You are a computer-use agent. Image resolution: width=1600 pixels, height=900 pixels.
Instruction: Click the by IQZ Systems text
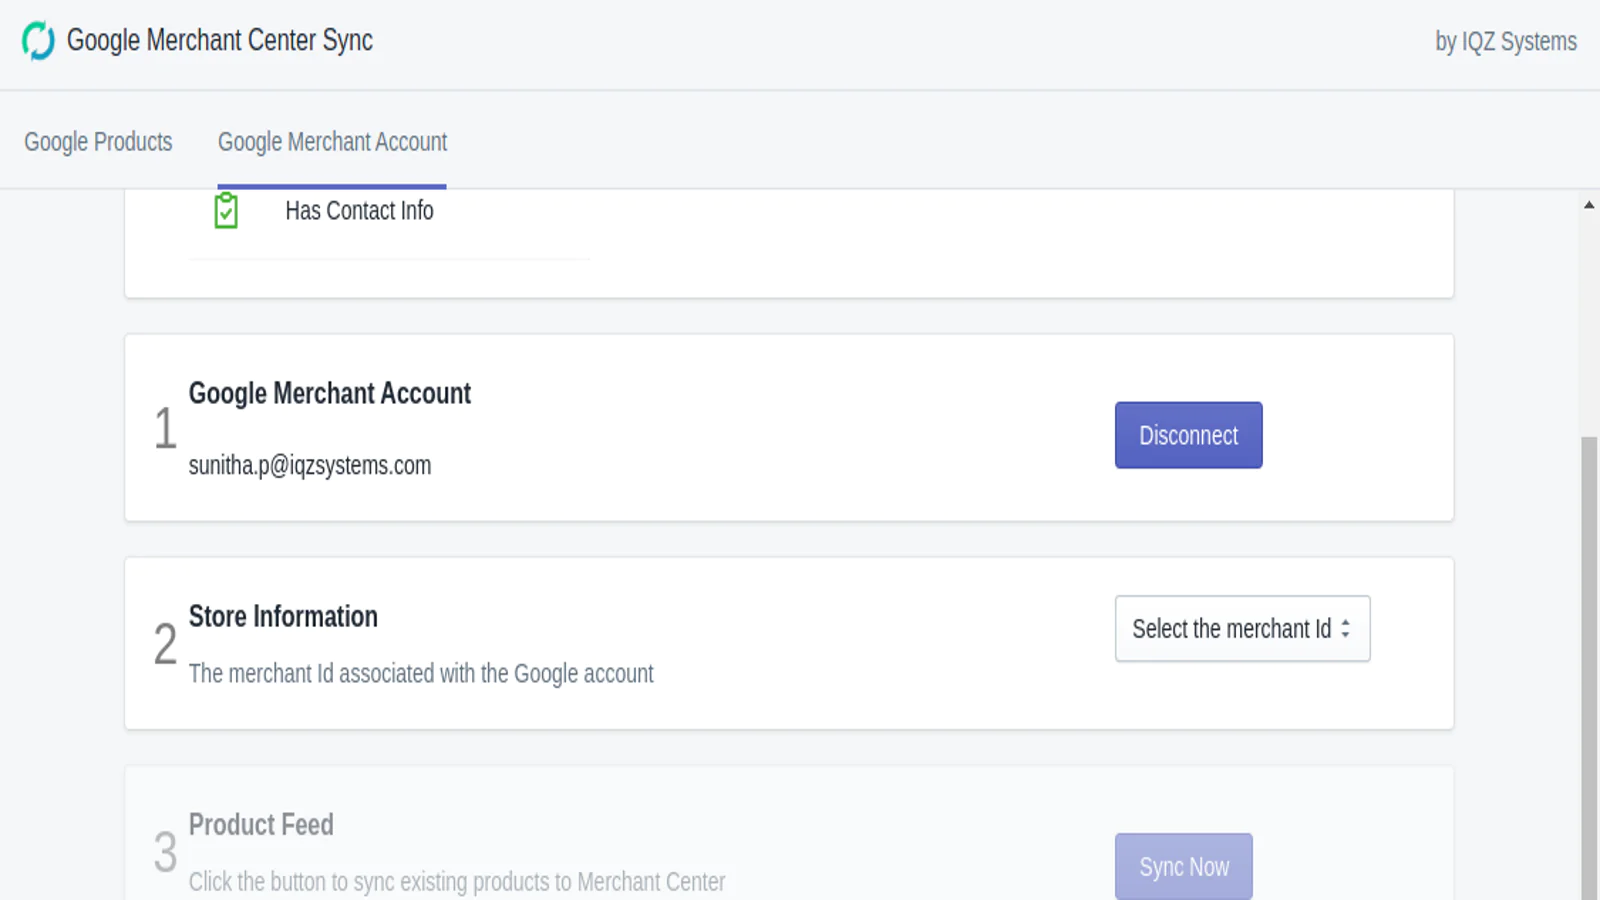click(x=1505, y=42)
